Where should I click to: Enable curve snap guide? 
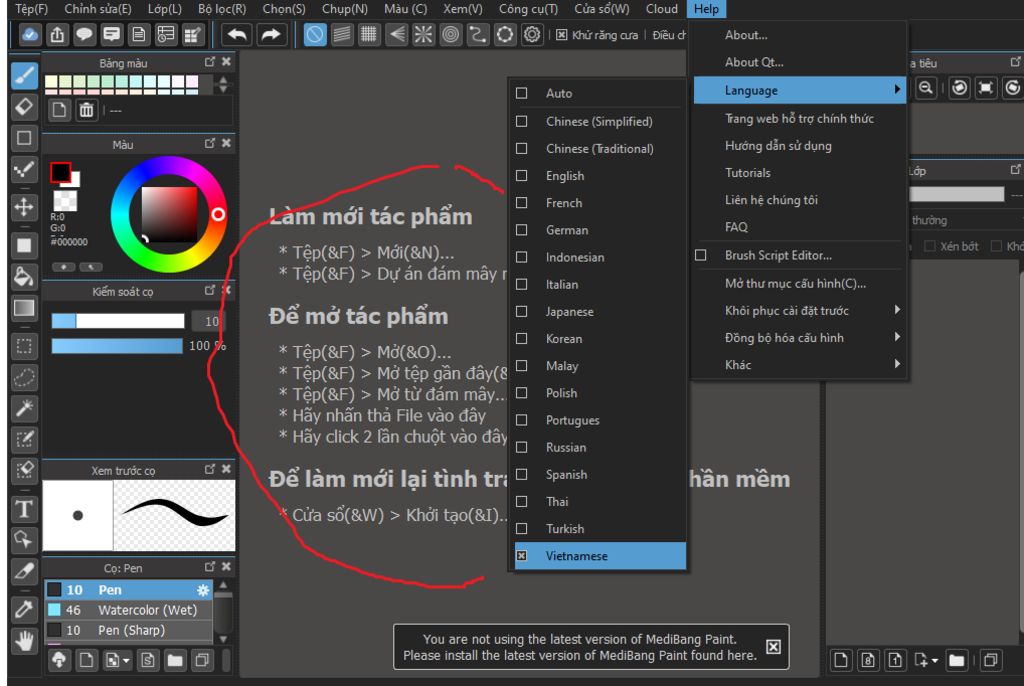pos(477,35)
